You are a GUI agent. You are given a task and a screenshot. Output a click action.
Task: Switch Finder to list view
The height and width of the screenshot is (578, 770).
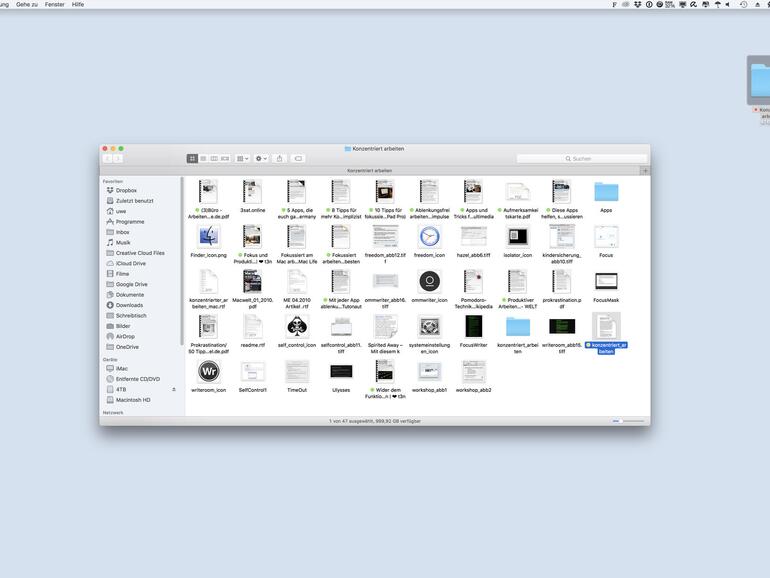coord(203,158)
